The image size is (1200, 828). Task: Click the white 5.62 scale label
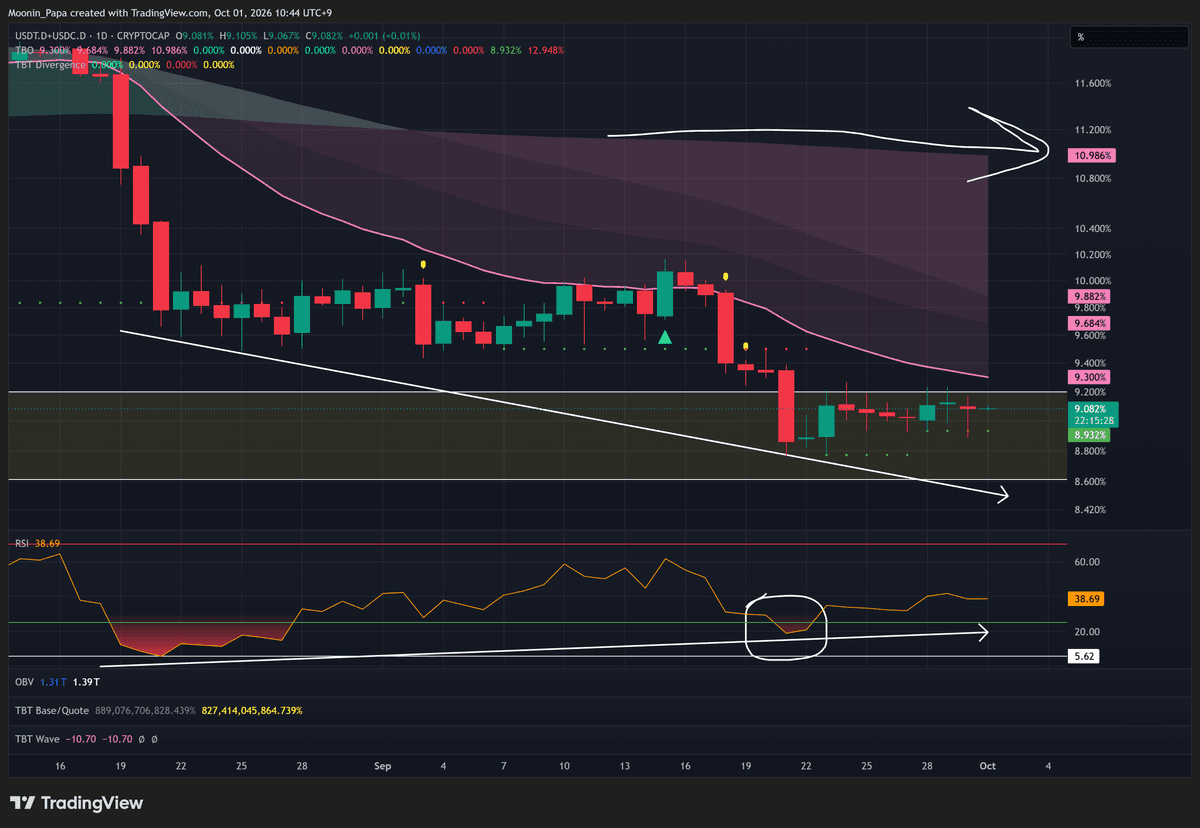[1084, 657]
